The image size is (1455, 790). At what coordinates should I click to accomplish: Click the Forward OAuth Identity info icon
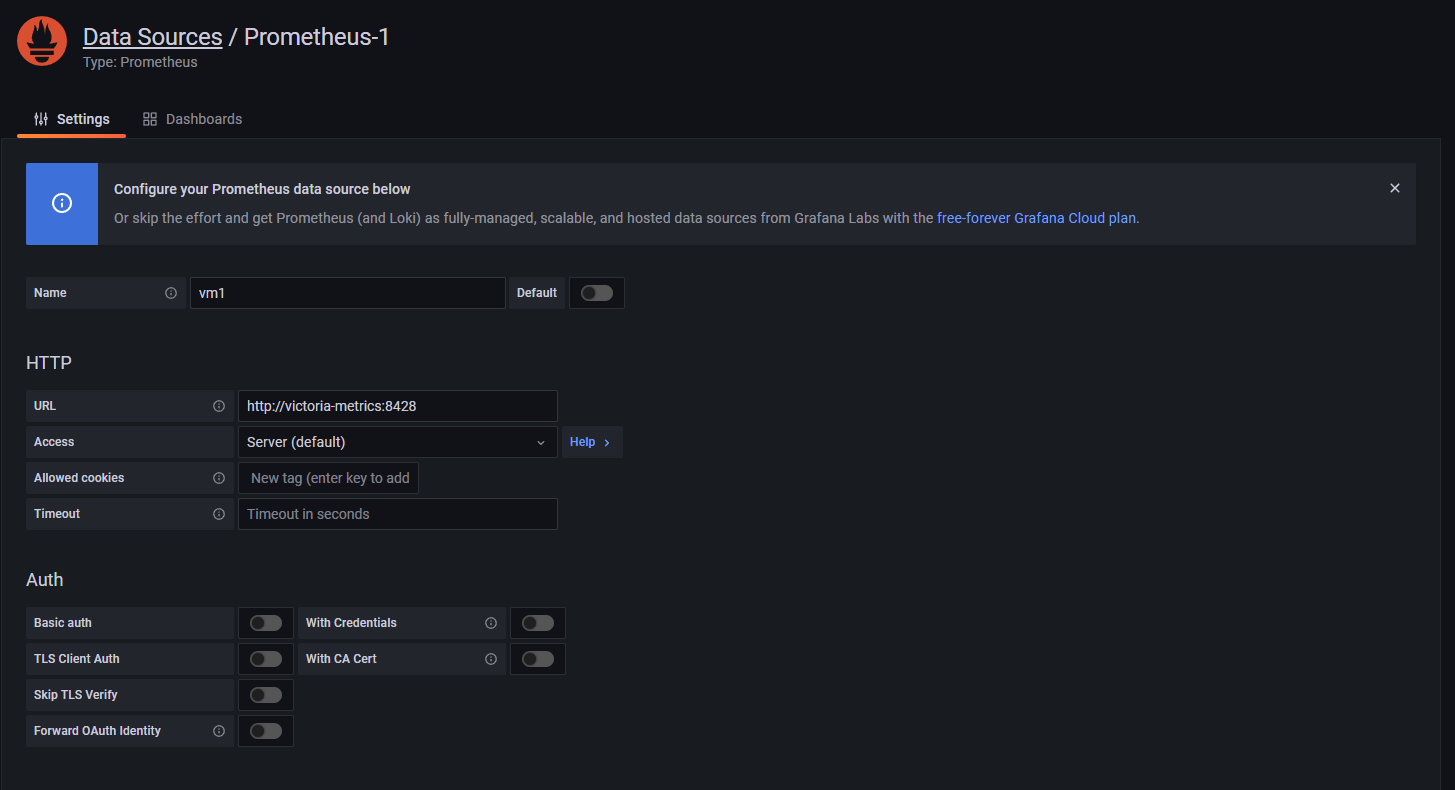[x=219, y=731]
